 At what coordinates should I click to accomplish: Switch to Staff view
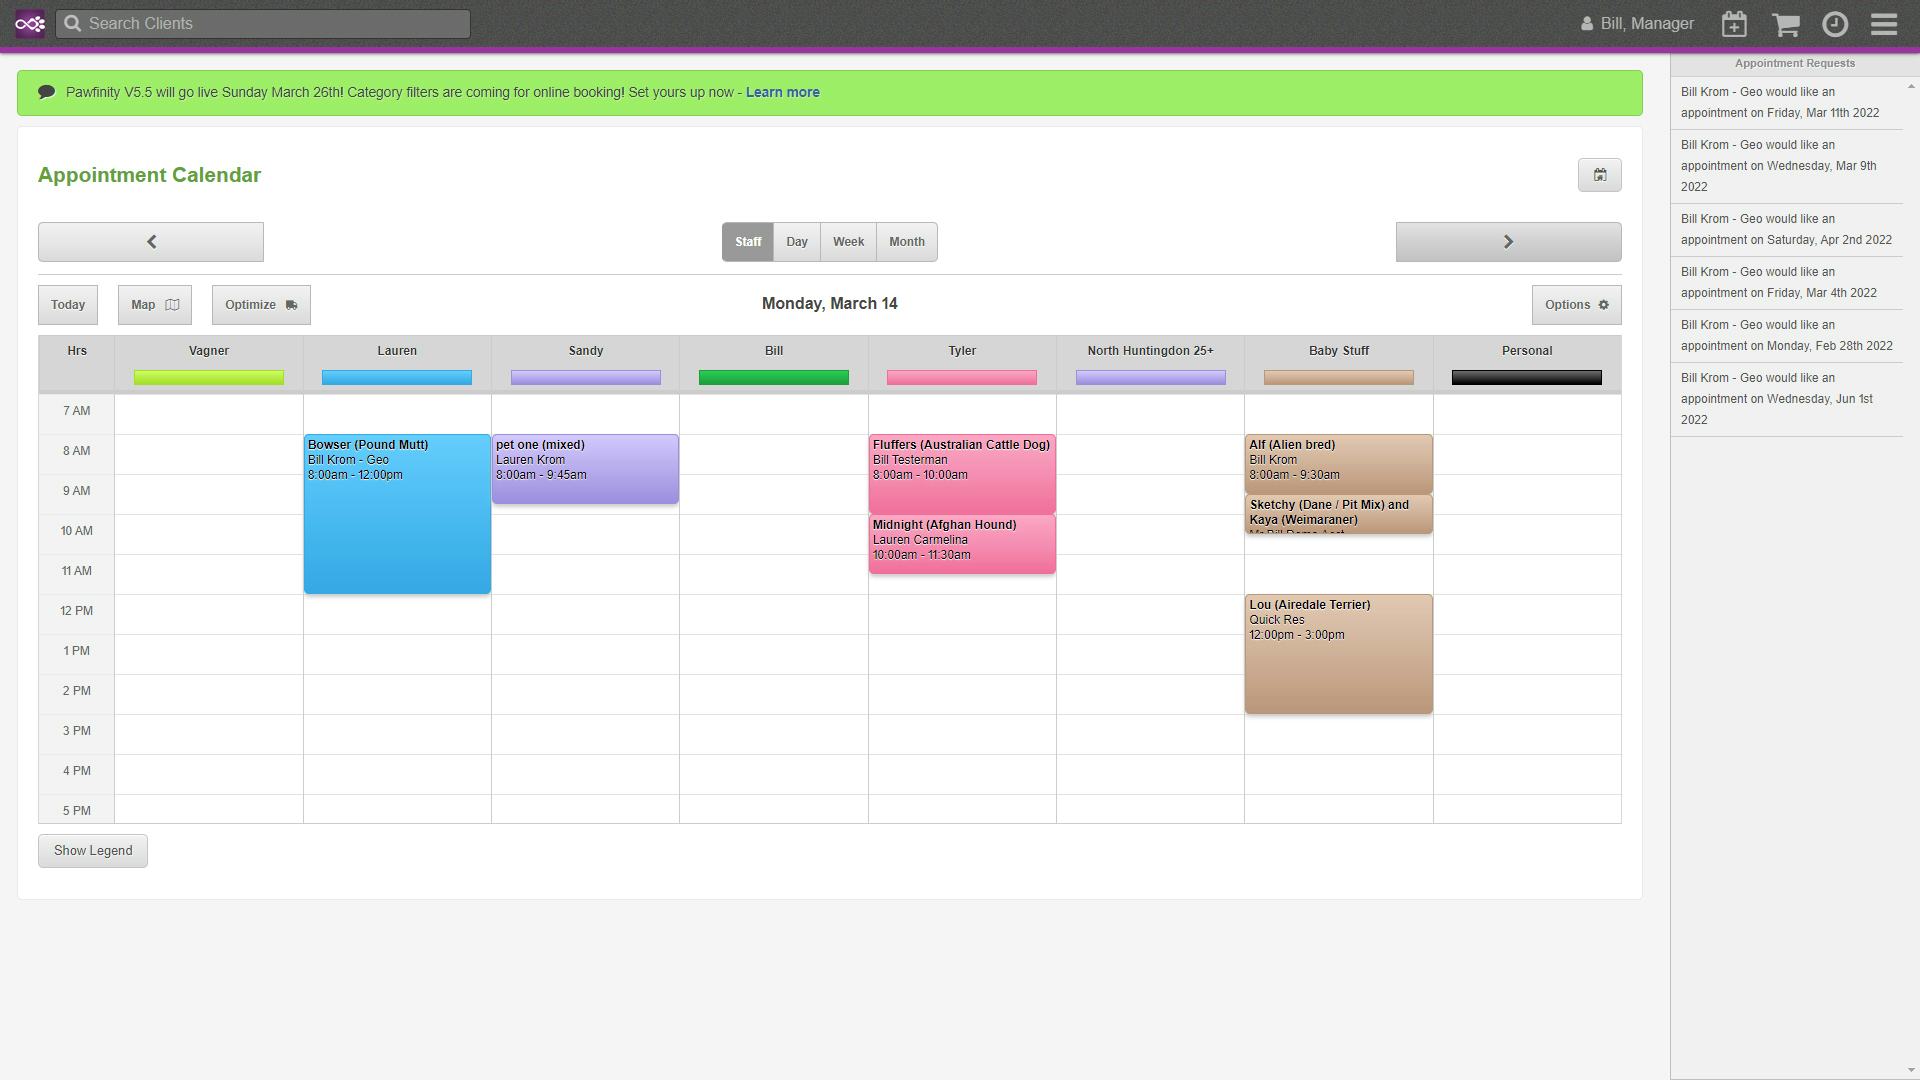[x=748, y=242]
